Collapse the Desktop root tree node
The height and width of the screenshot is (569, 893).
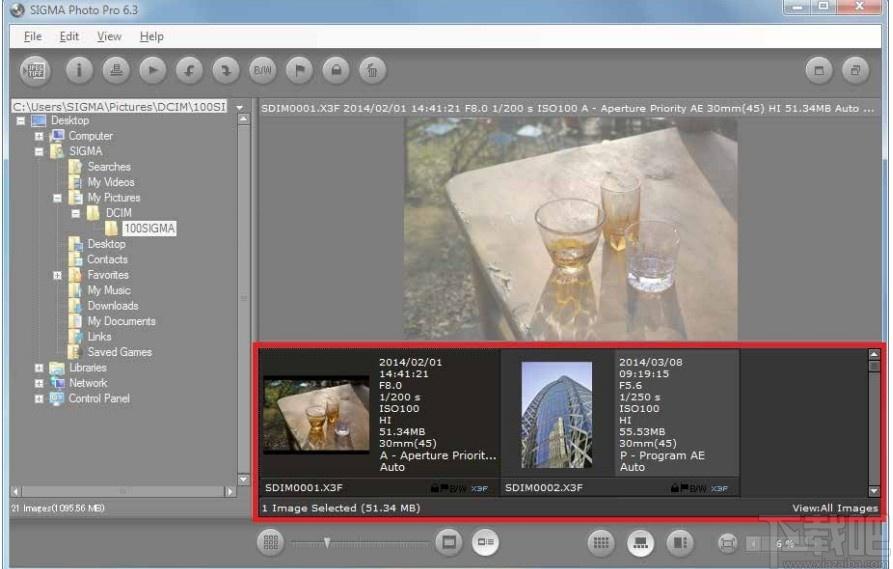[x=21, y=121]
